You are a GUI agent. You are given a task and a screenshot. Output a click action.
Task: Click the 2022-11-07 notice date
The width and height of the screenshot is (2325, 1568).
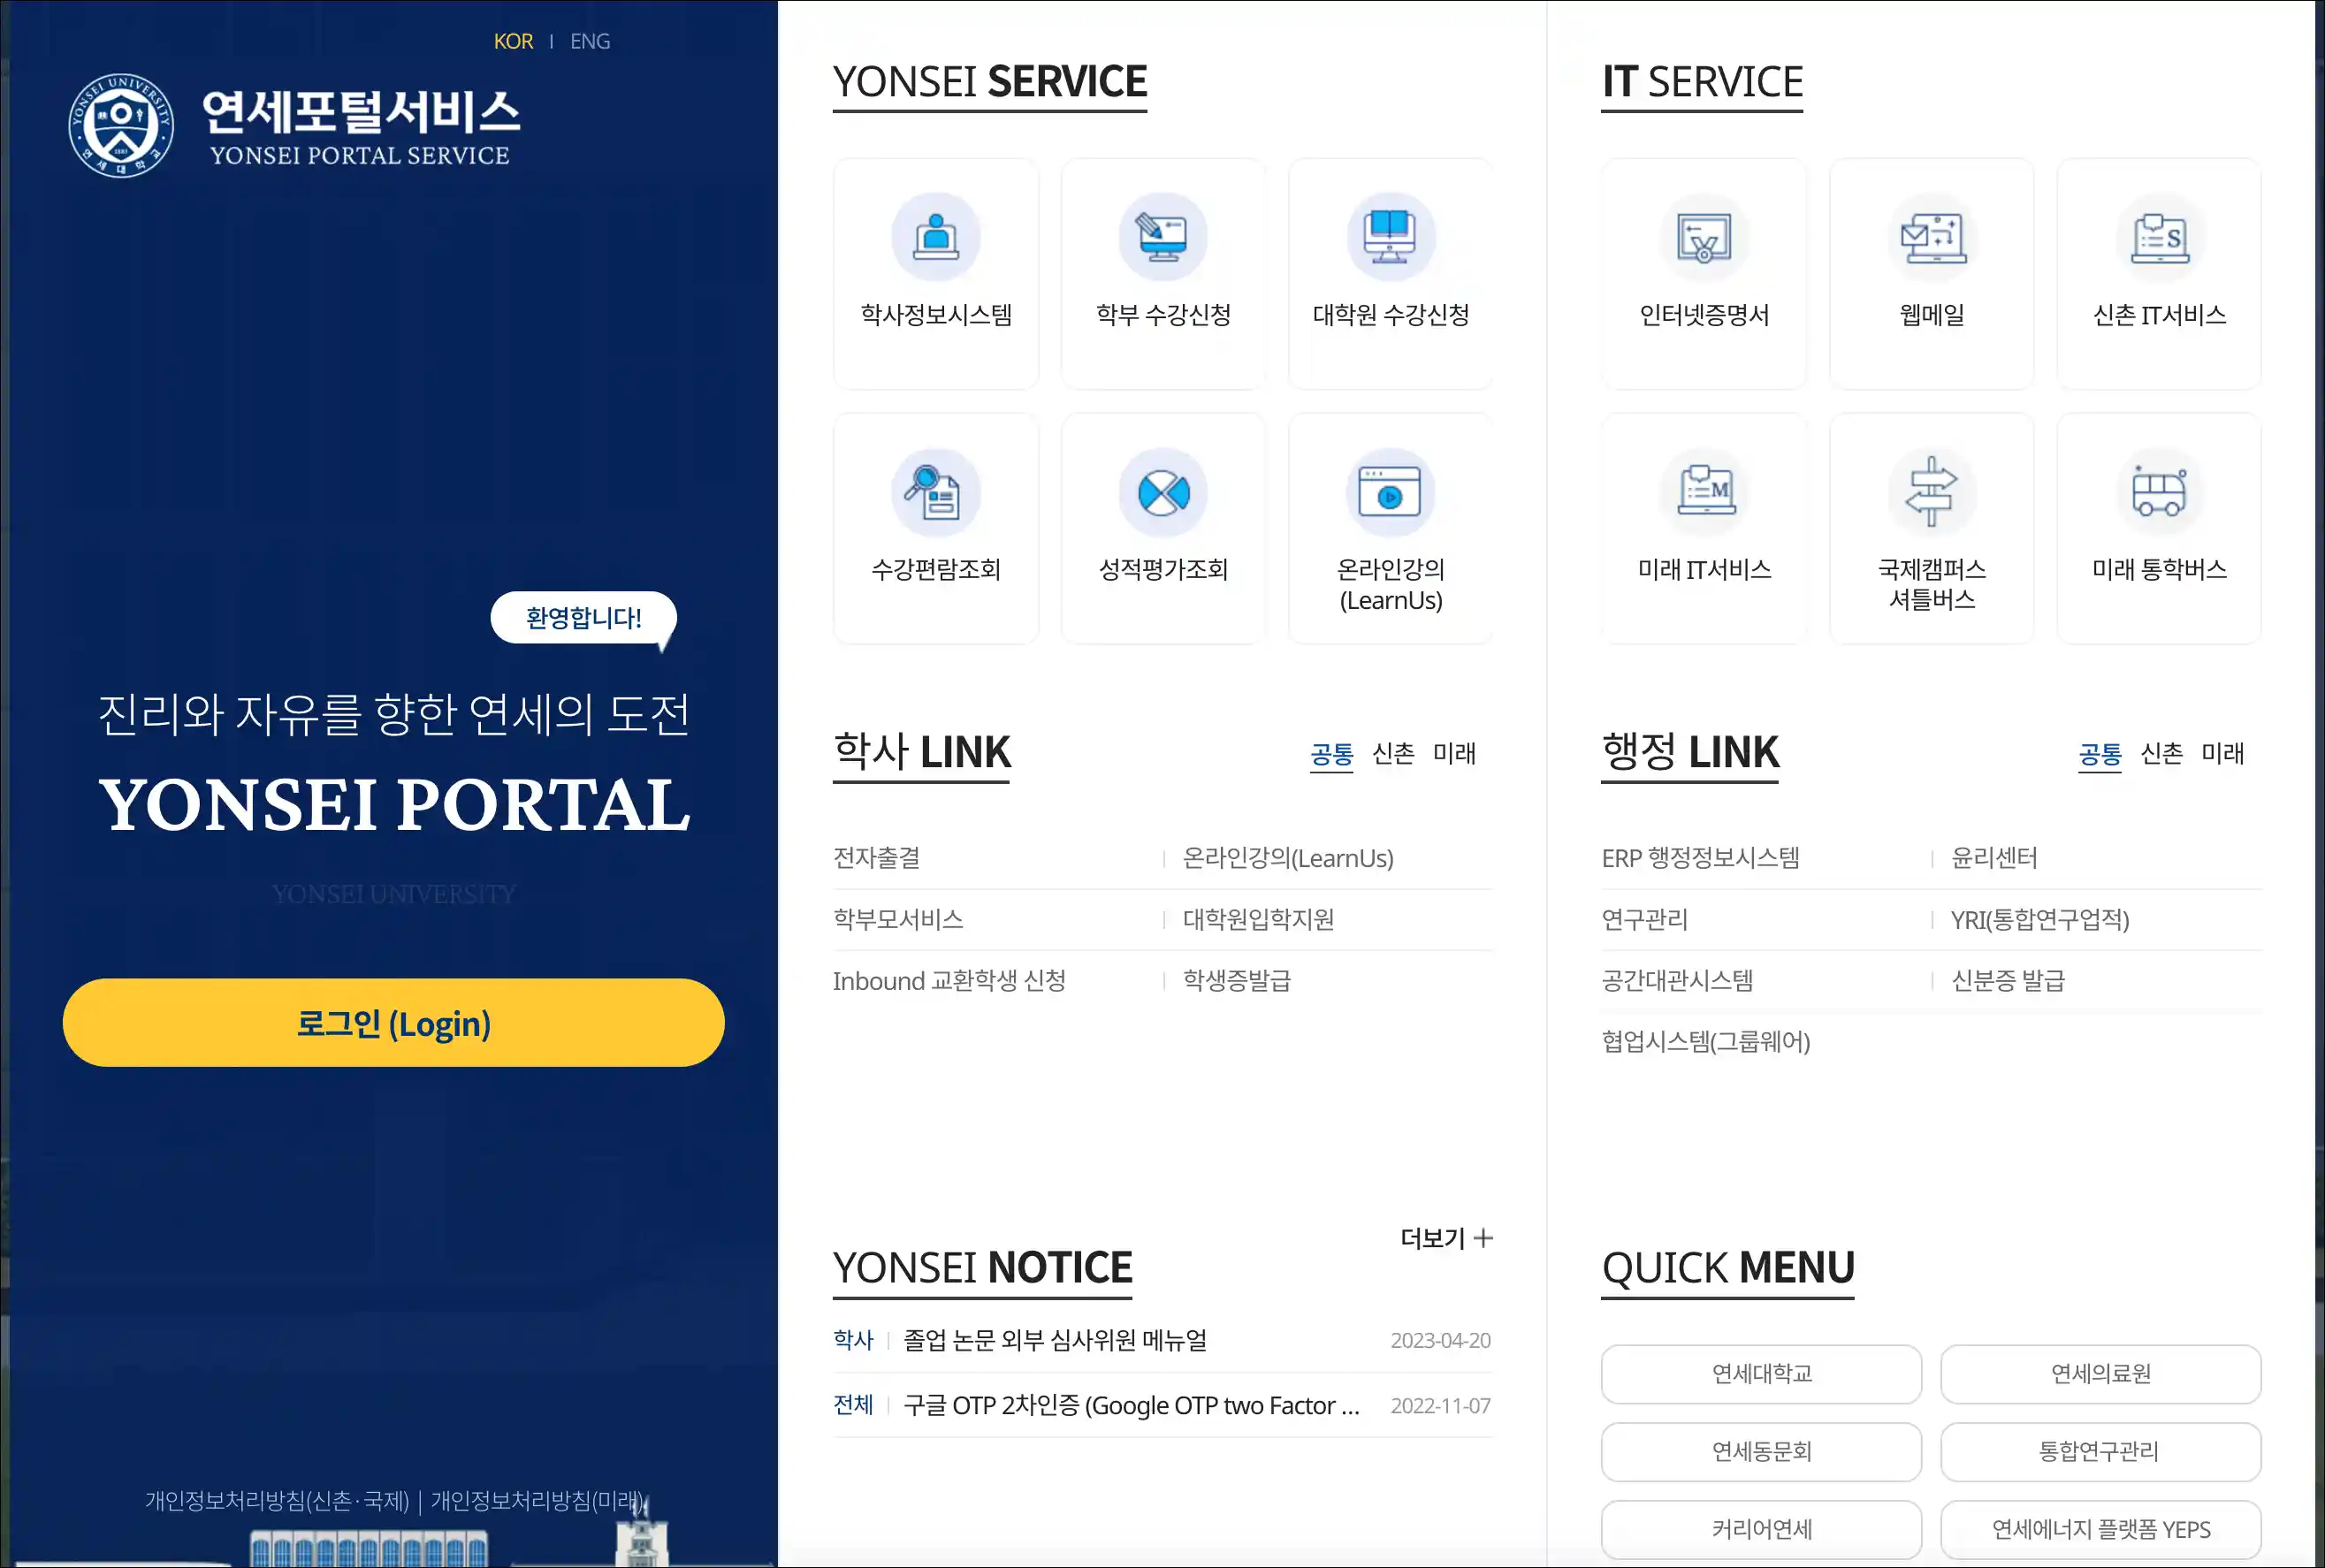(x=1440, y=1407)
